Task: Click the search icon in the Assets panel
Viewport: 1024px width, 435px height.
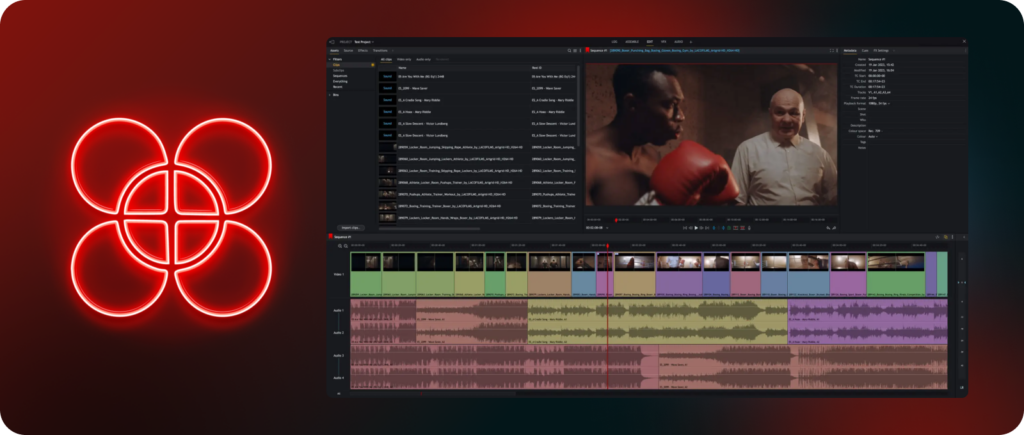Action: pos(571,49)
